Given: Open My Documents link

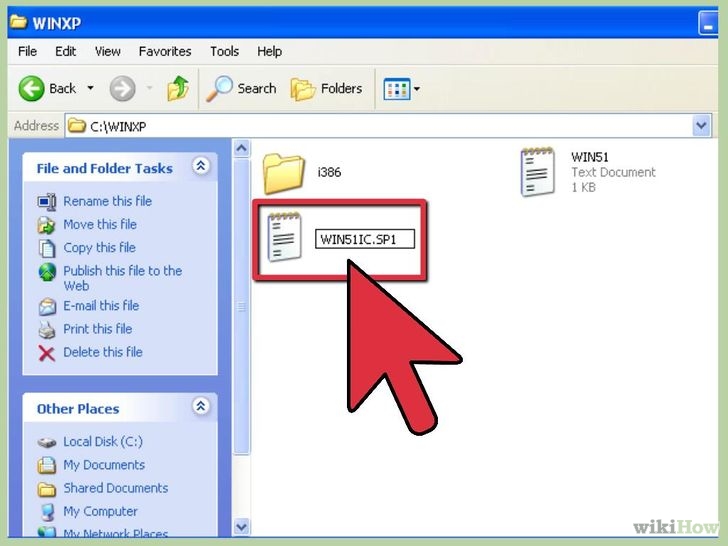Looking at the screenshot, I should click(x=104, y=465).
